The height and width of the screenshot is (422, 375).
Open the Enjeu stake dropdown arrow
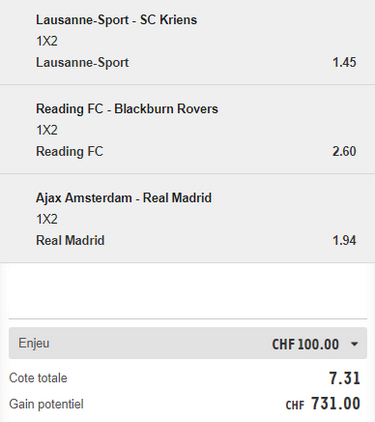tap(355, 344)
